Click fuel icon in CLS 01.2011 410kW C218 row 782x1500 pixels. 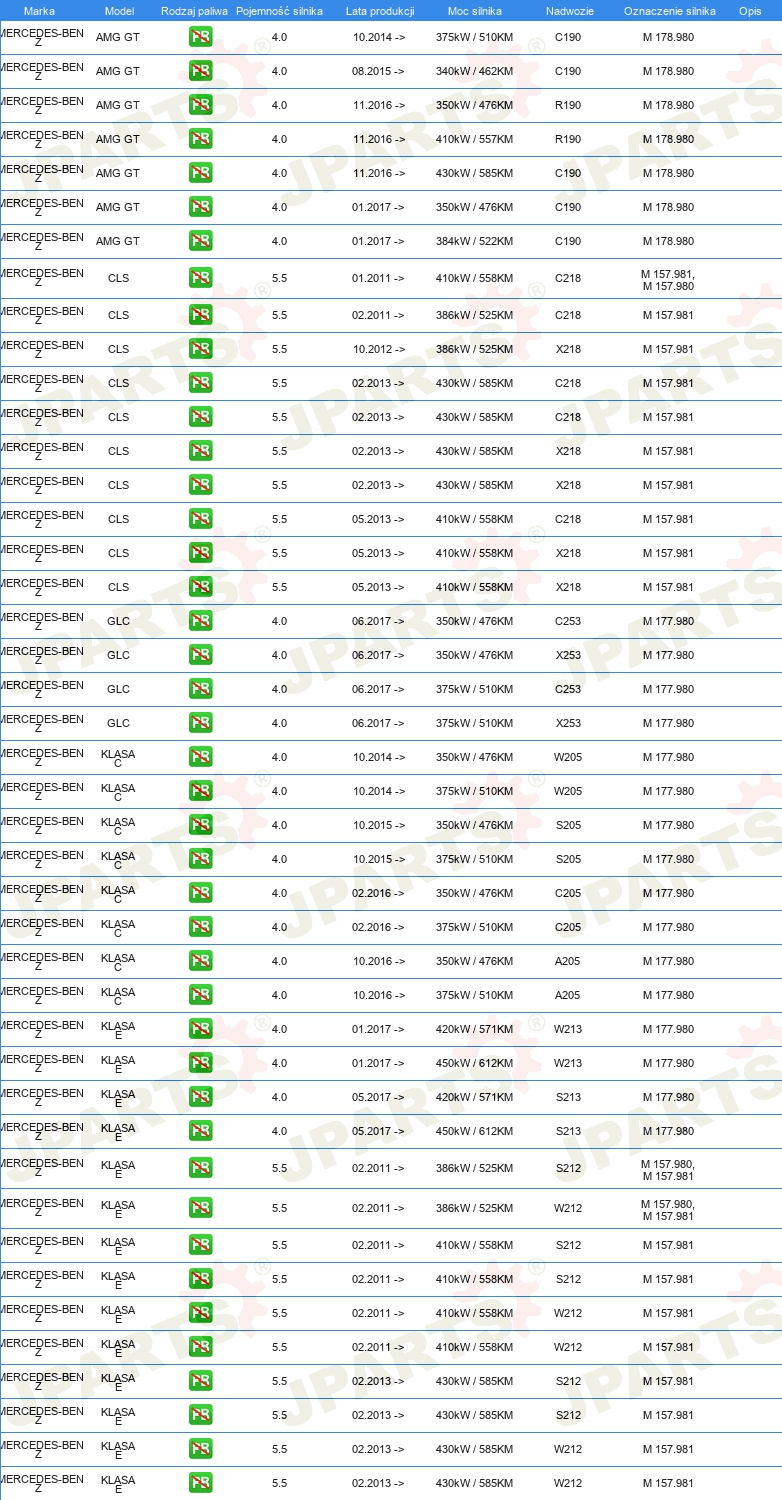click(200, 279)
